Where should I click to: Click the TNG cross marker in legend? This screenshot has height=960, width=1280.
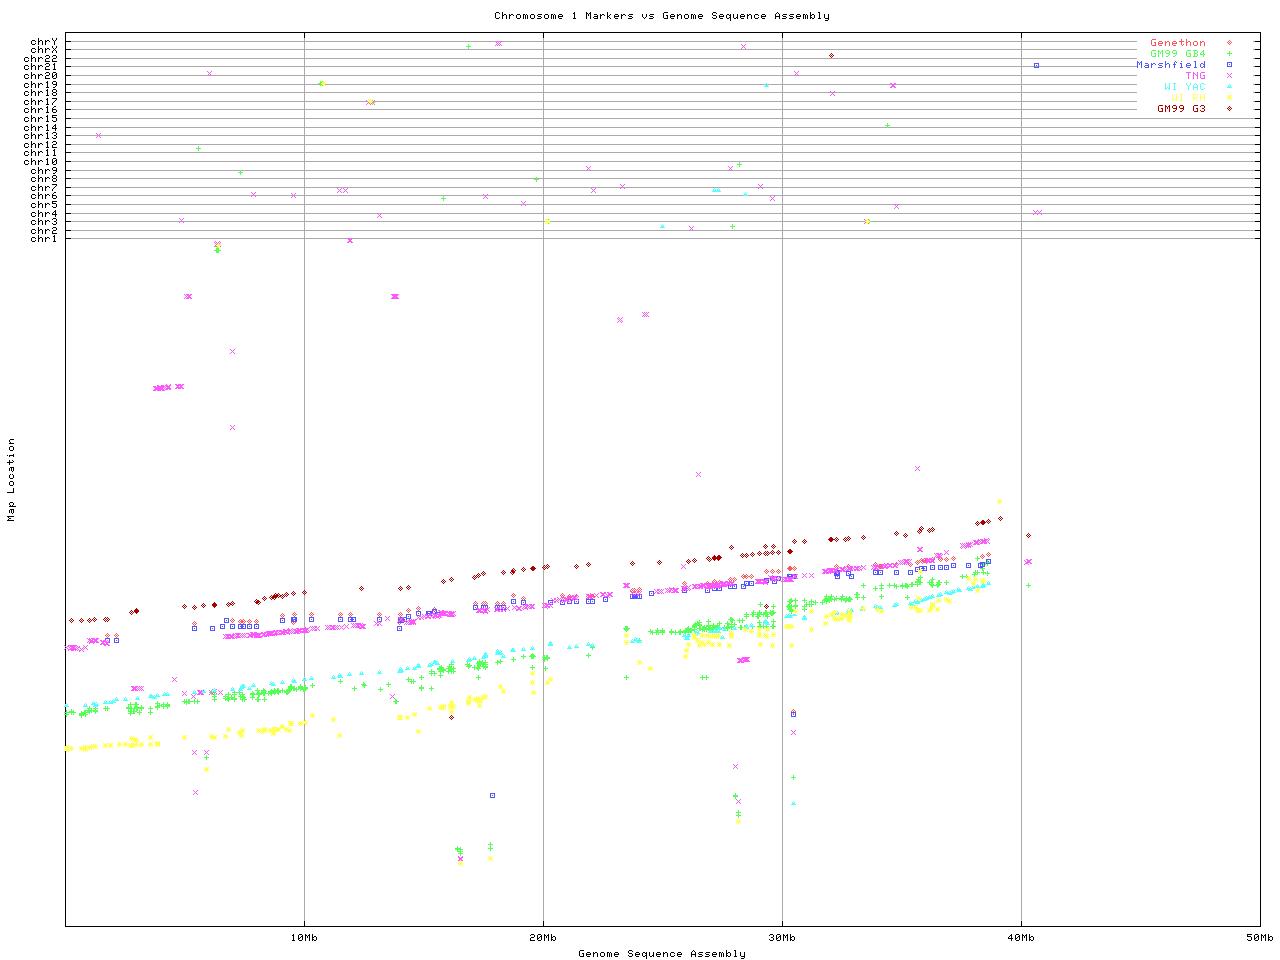click(x=1229, y=76)
